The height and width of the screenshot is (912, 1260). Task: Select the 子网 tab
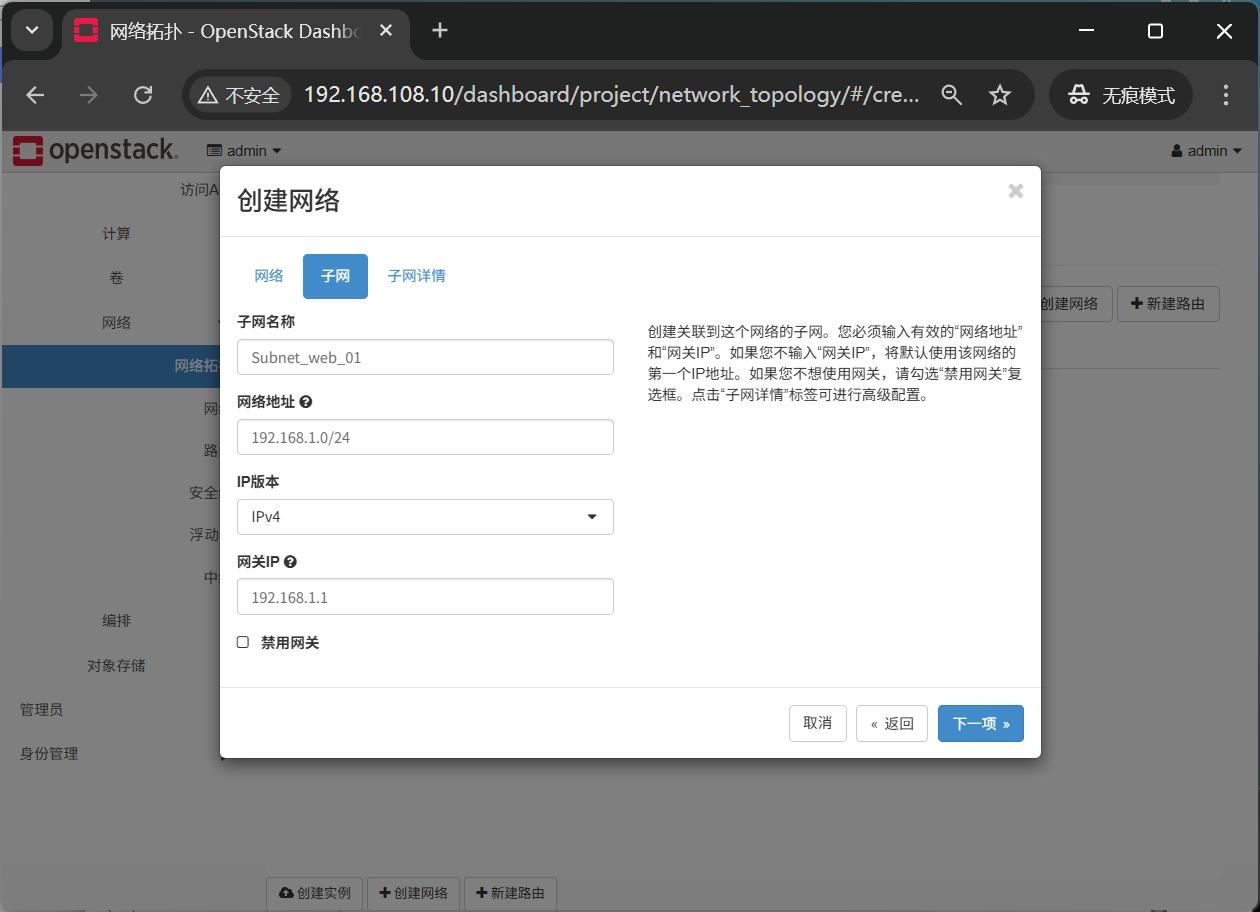click(335, 276)
